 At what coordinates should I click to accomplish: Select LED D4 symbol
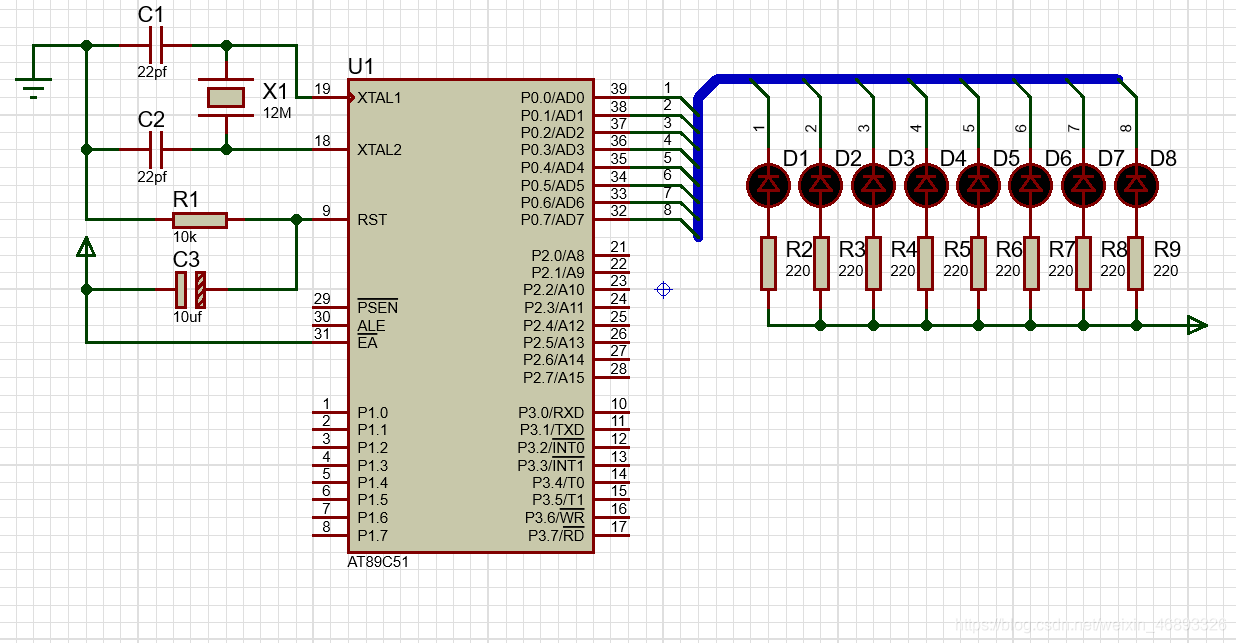[x=925, y=184]
